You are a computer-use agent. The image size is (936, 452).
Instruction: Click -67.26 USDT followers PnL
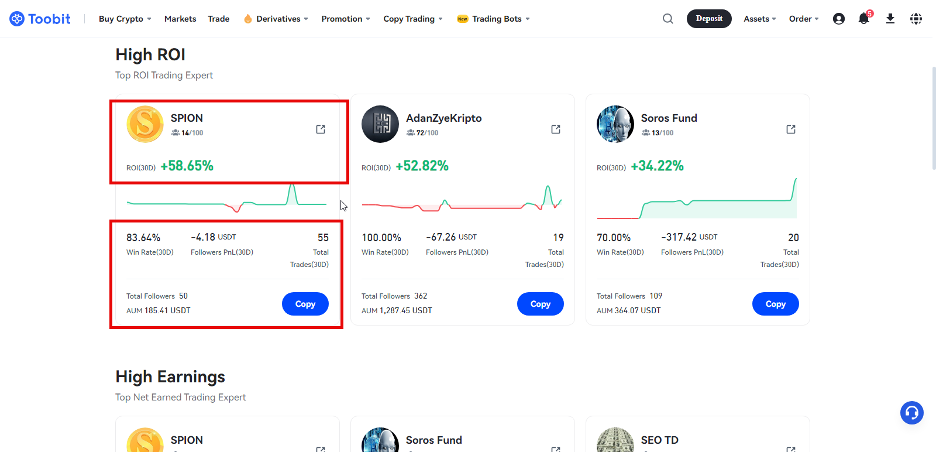[451, 237]
